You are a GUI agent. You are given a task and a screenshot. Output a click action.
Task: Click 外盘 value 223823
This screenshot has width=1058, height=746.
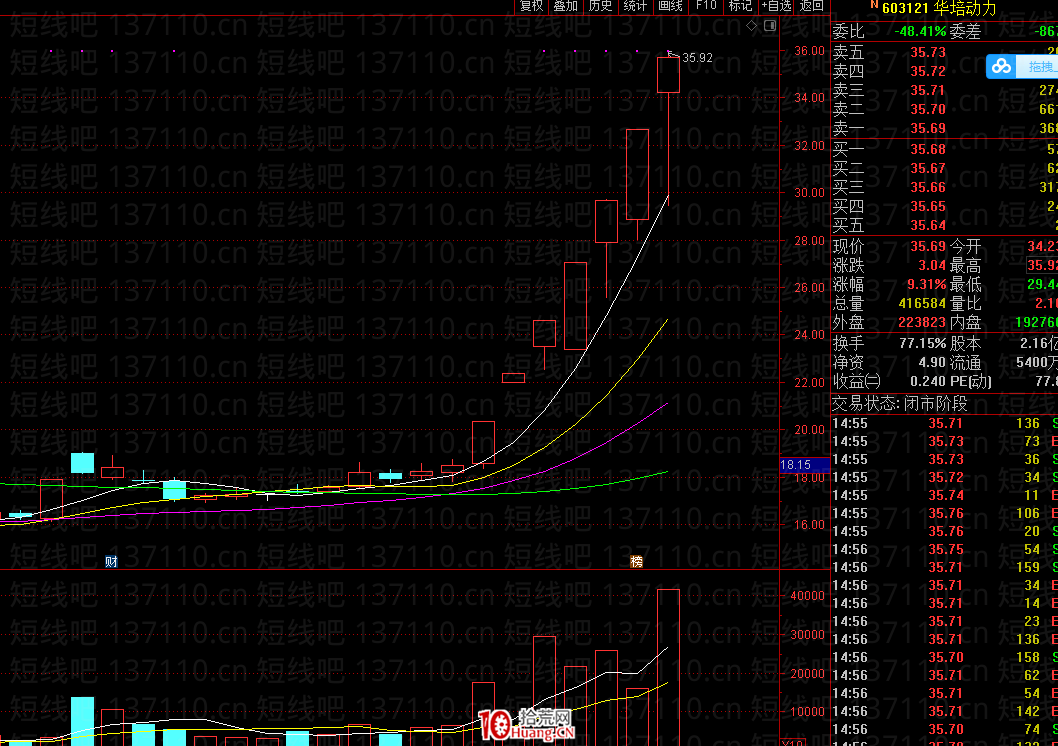point(922,322)
